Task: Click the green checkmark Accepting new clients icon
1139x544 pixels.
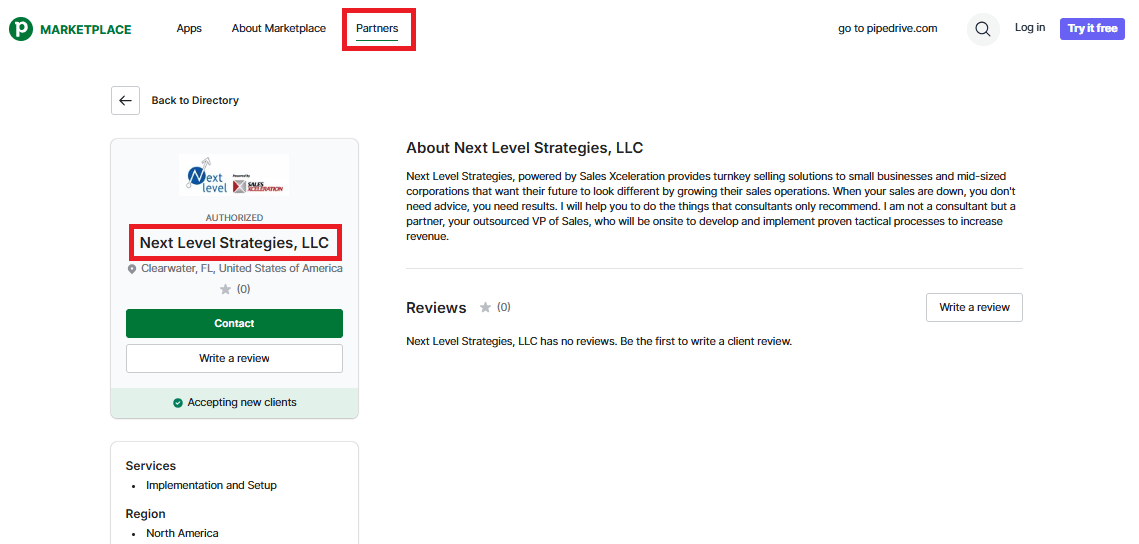Action: click(x=178, y=403)
